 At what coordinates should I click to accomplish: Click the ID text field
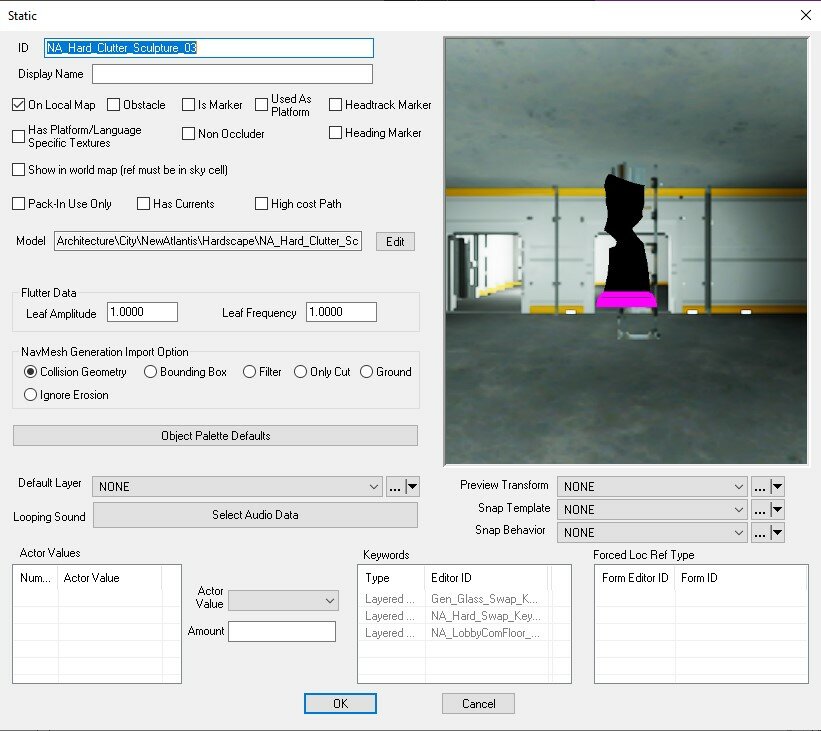[x=209, y=48]
